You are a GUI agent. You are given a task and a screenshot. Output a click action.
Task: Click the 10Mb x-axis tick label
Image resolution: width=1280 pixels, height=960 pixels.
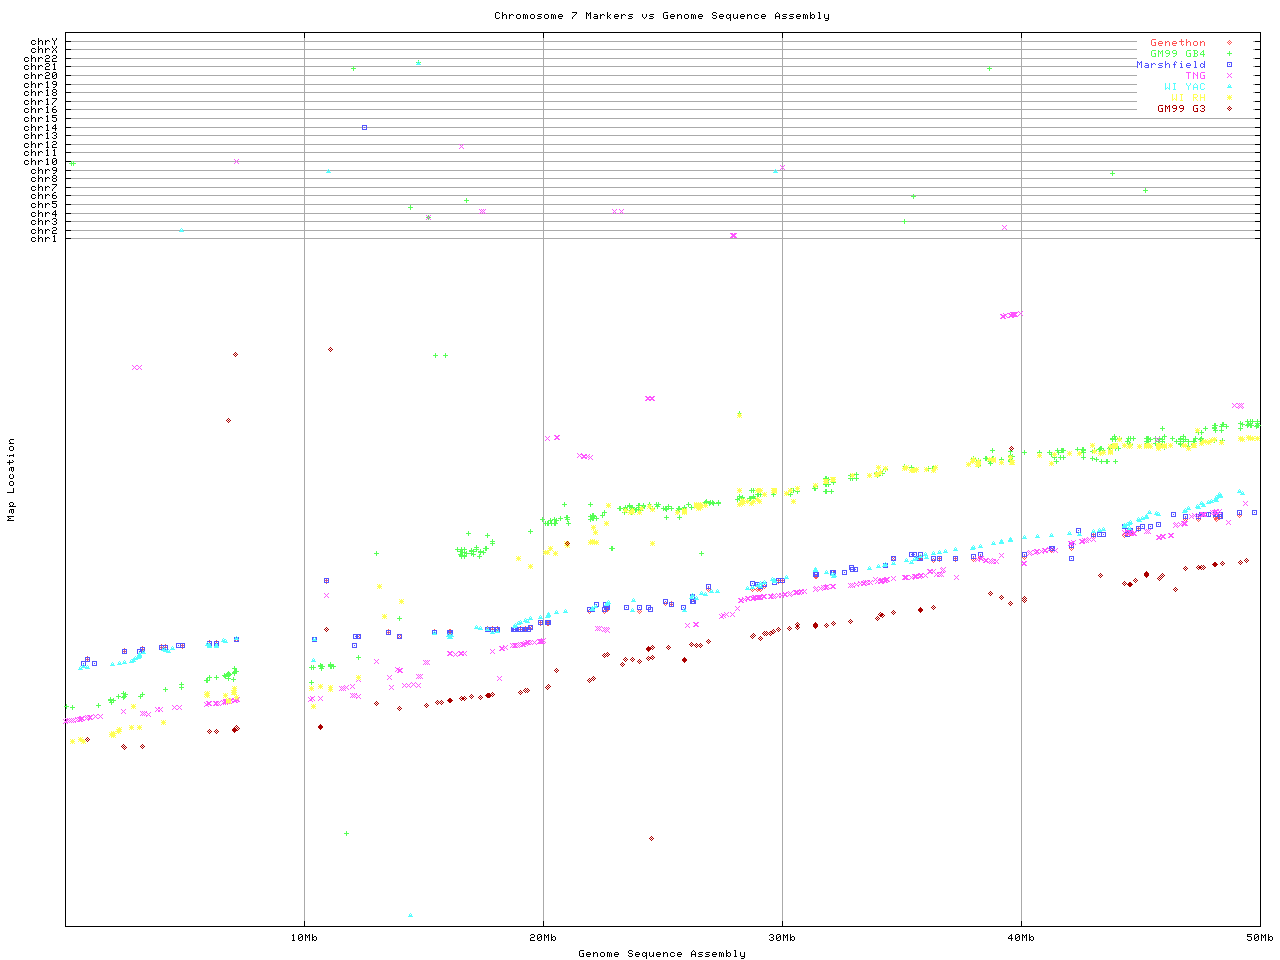coord(304,937)
